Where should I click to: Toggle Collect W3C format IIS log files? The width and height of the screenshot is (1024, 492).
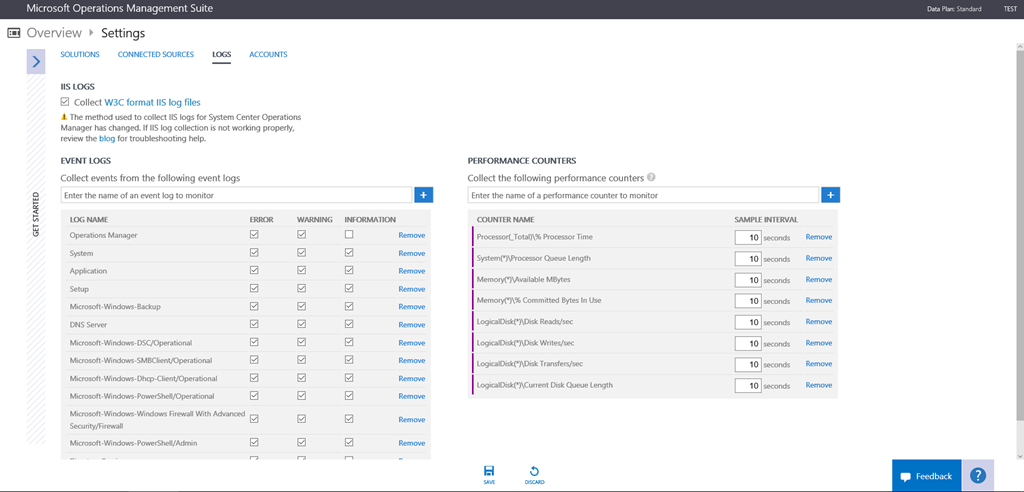(65, 102)
